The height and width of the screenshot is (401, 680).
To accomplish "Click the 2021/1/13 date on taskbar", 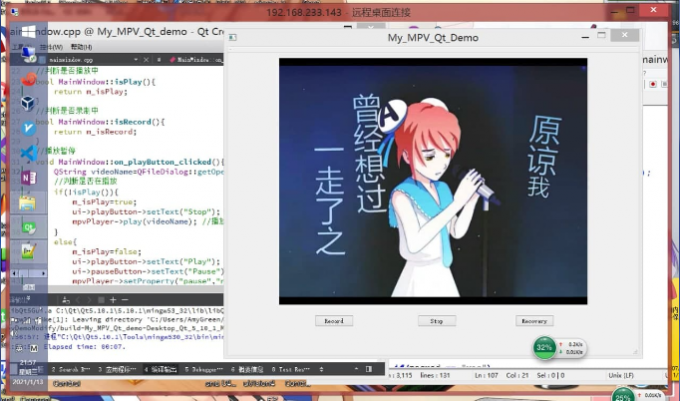I will click(x=28, y=382).
